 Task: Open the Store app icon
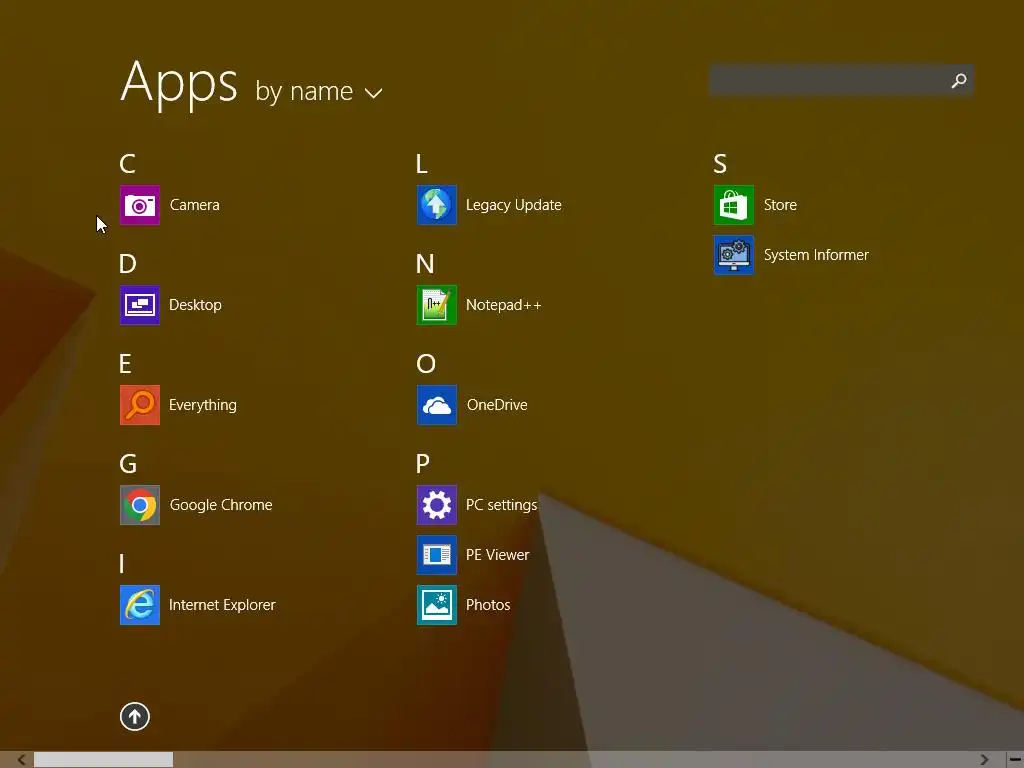pyautogui.click(x=733, y=205)
